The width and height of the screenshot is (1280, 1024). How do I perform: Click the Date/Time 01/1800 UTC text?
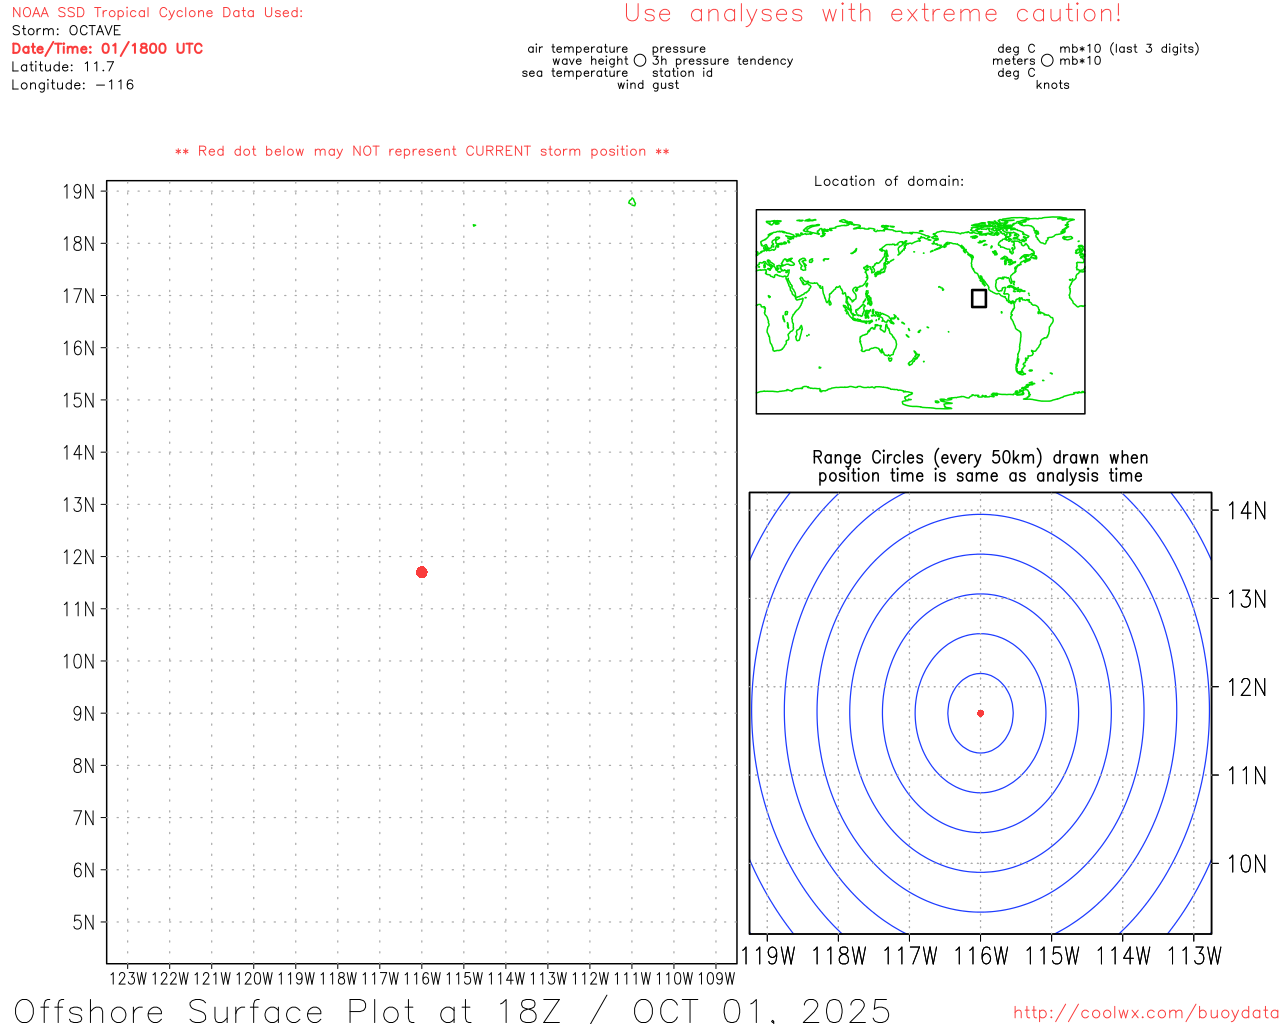[107, 49]
